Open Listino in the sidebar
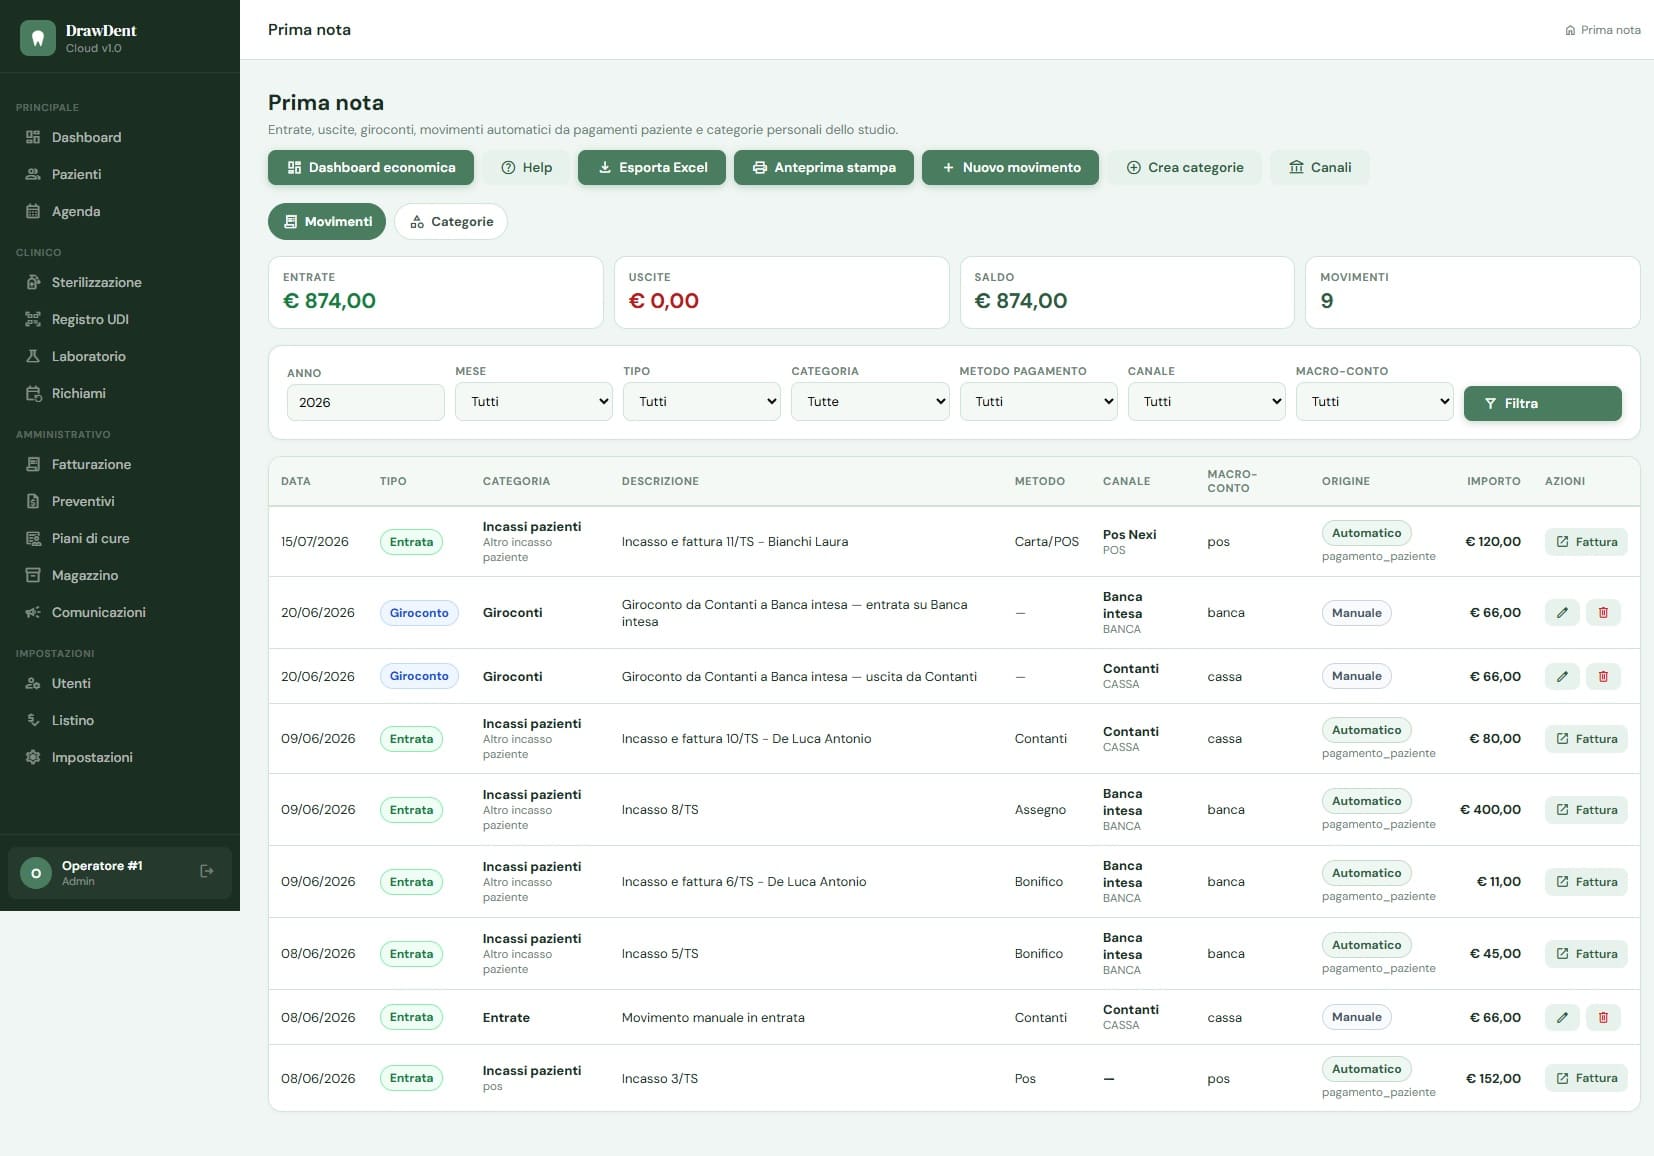The height and width of the screenshot is (1156, 1654). click(x=120, y=720)
